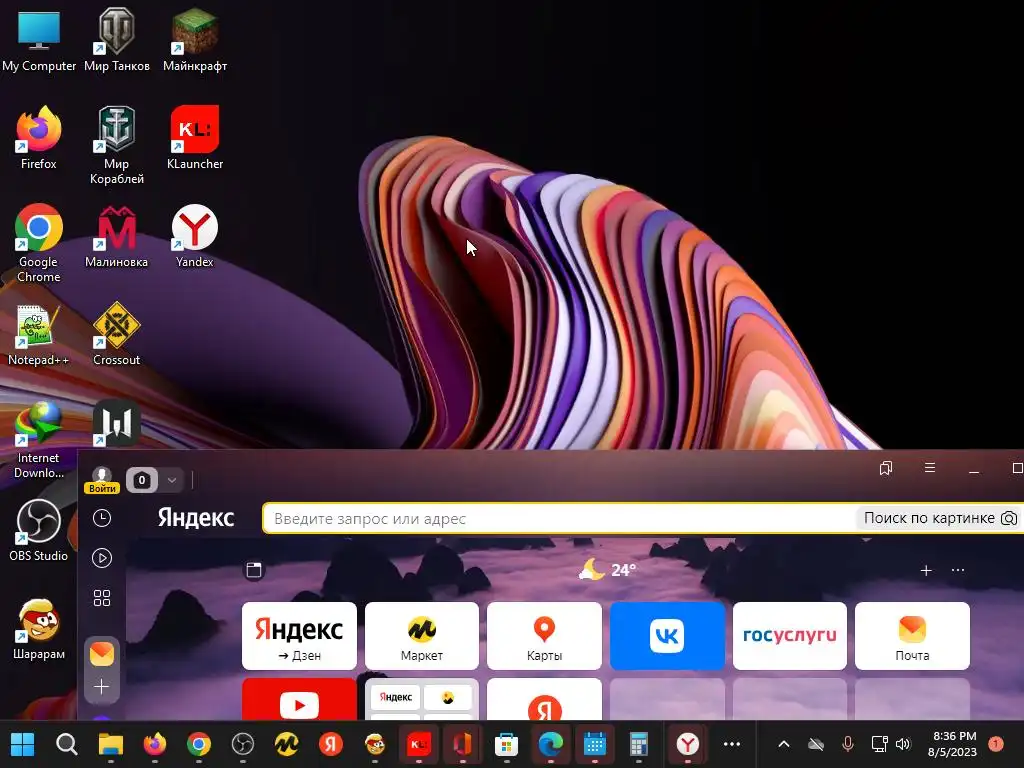The width and height of the screenshot is (1024, 768).
Task: Open volume control speaker icon
Action: (903, 744)
